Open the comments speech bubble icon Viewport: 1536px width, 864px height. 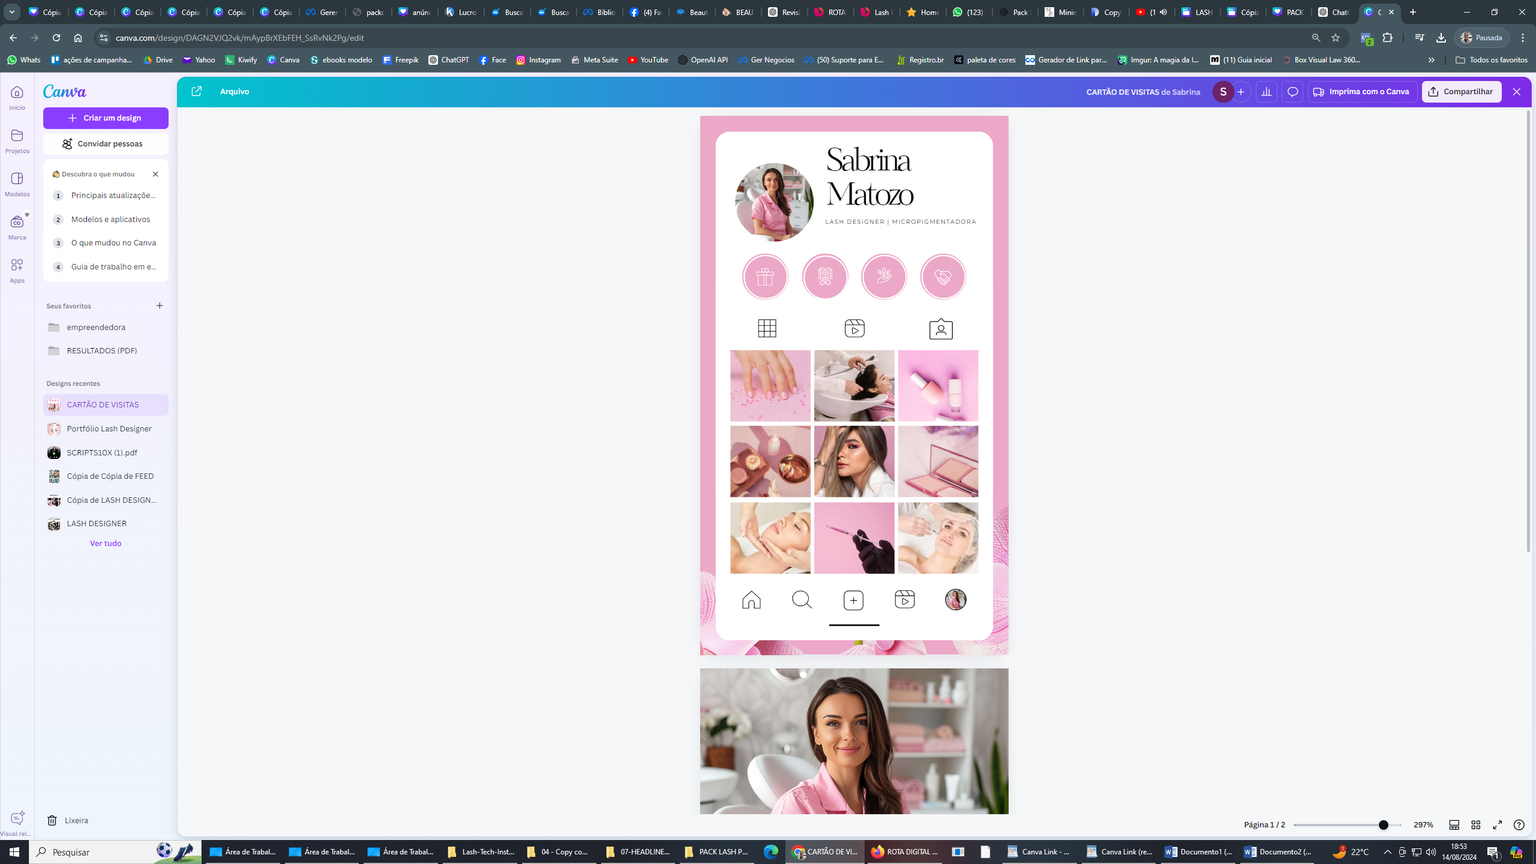coord(1293,92)
